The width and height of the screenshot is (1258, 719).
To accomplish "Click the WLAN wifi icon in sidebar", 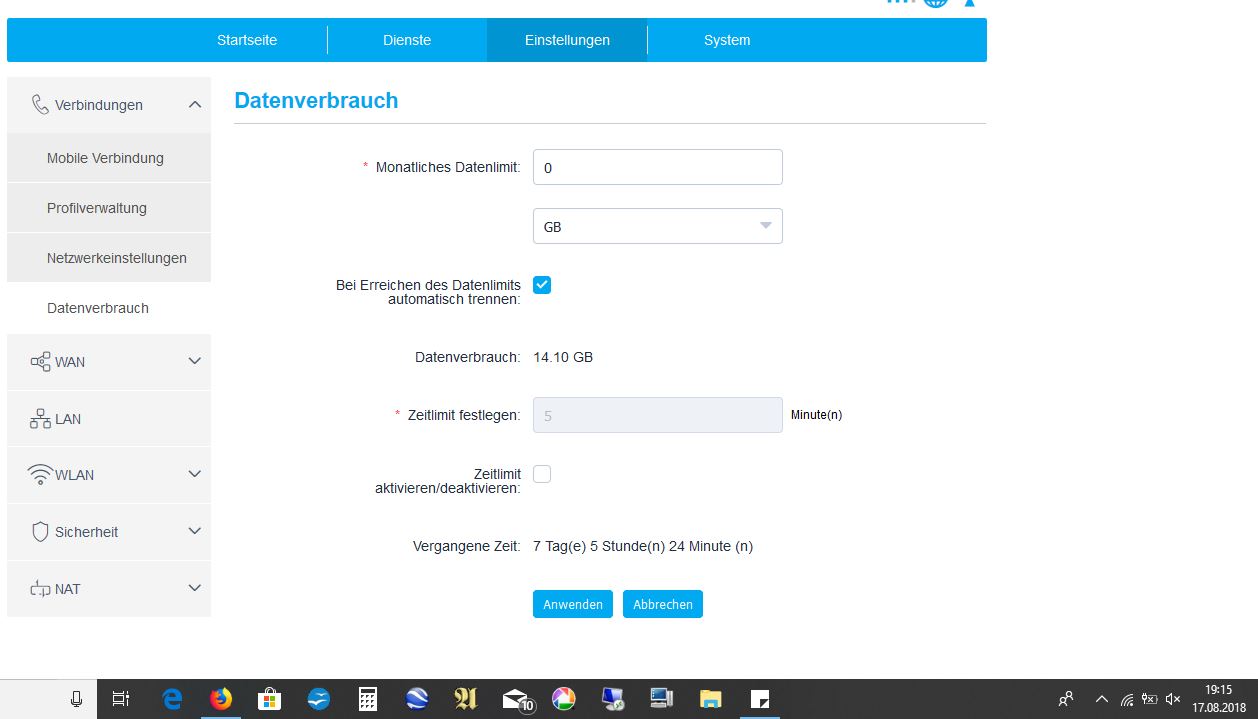I will tap(40, 475).
